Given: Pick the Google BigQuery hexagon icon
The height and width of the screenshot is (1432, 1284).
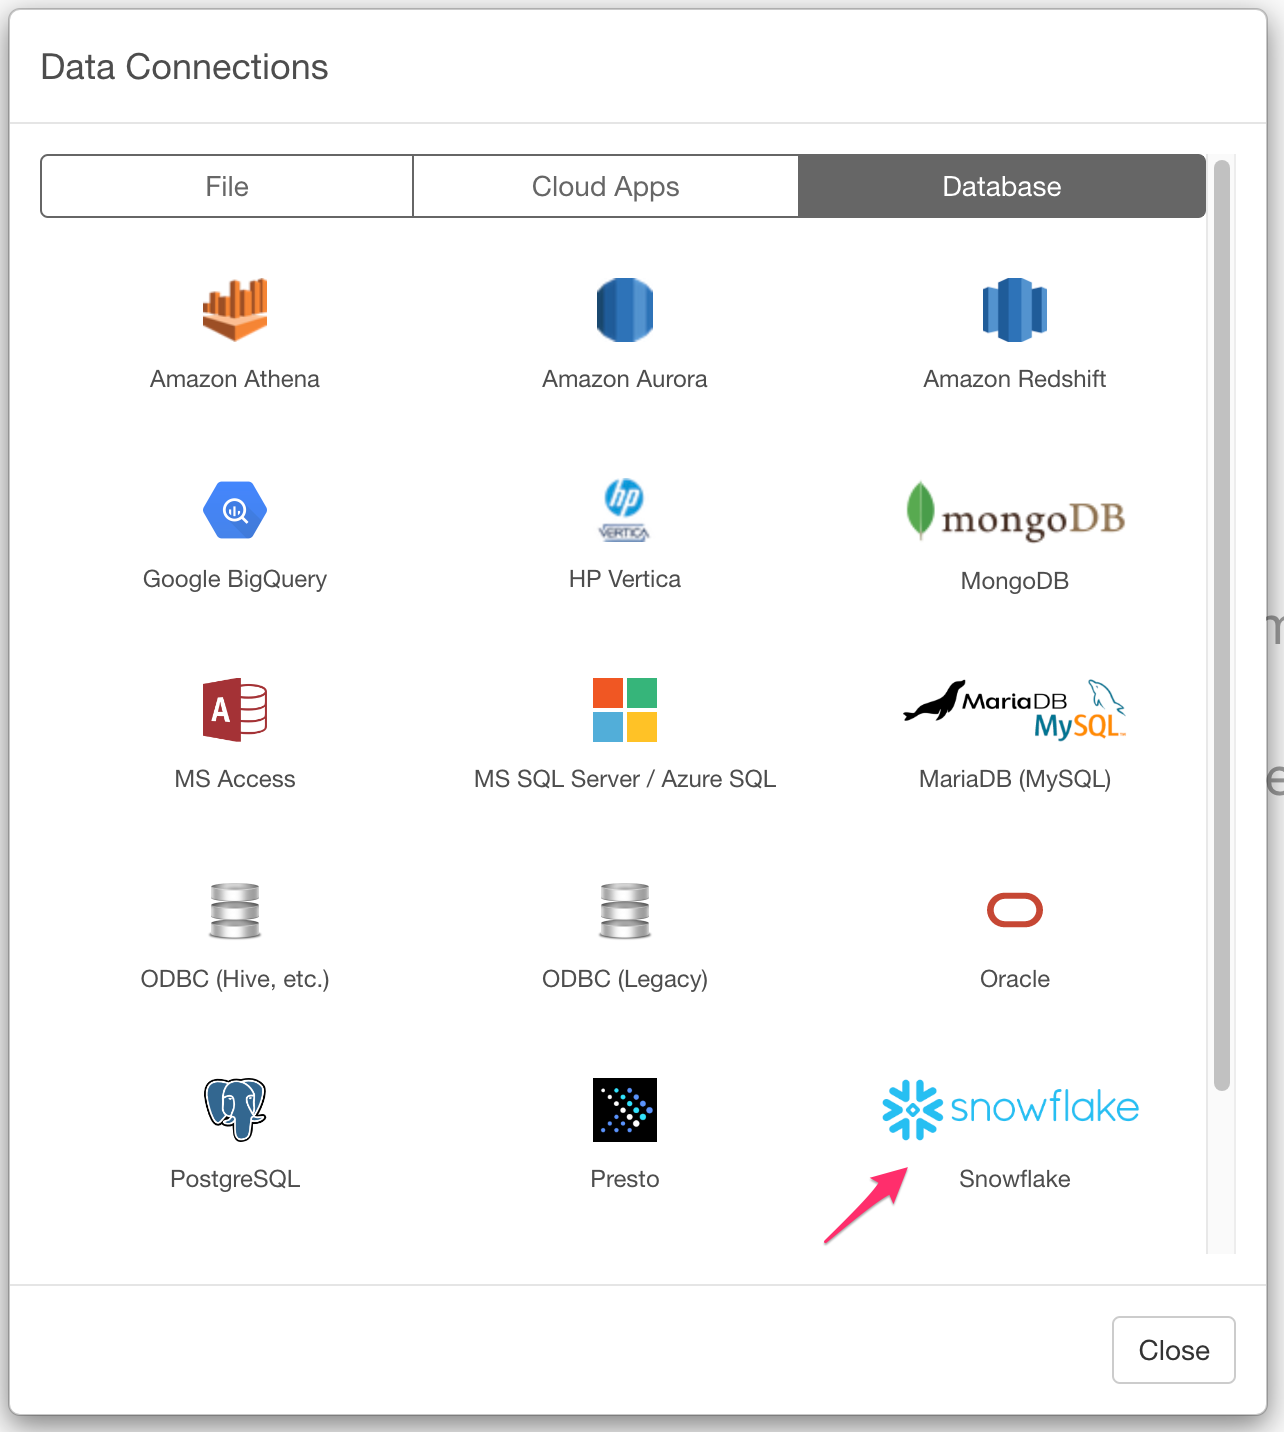Looking at the screenshot, I should [235, 510].
